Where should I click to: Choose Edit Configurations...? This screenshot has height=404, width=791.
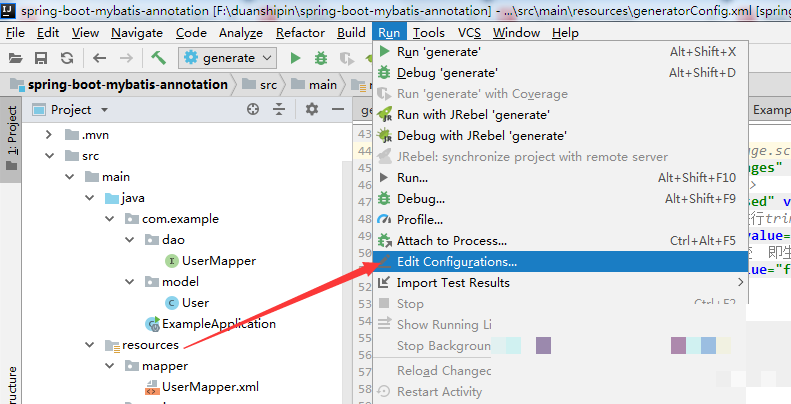click(560, 262)
